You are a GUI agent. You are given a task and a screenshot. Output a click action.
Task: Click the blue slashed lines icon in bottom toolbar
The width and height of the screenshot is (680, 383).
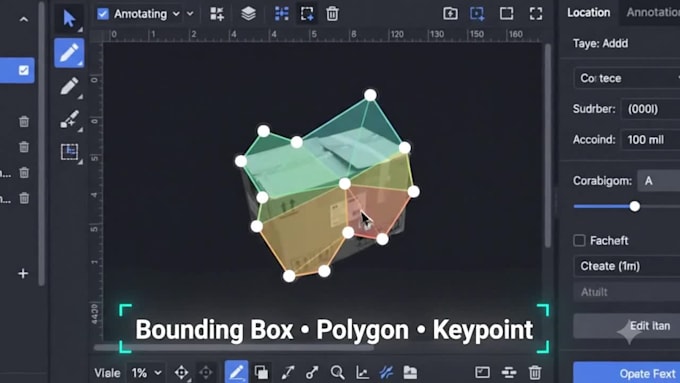(x=386, y=372)
